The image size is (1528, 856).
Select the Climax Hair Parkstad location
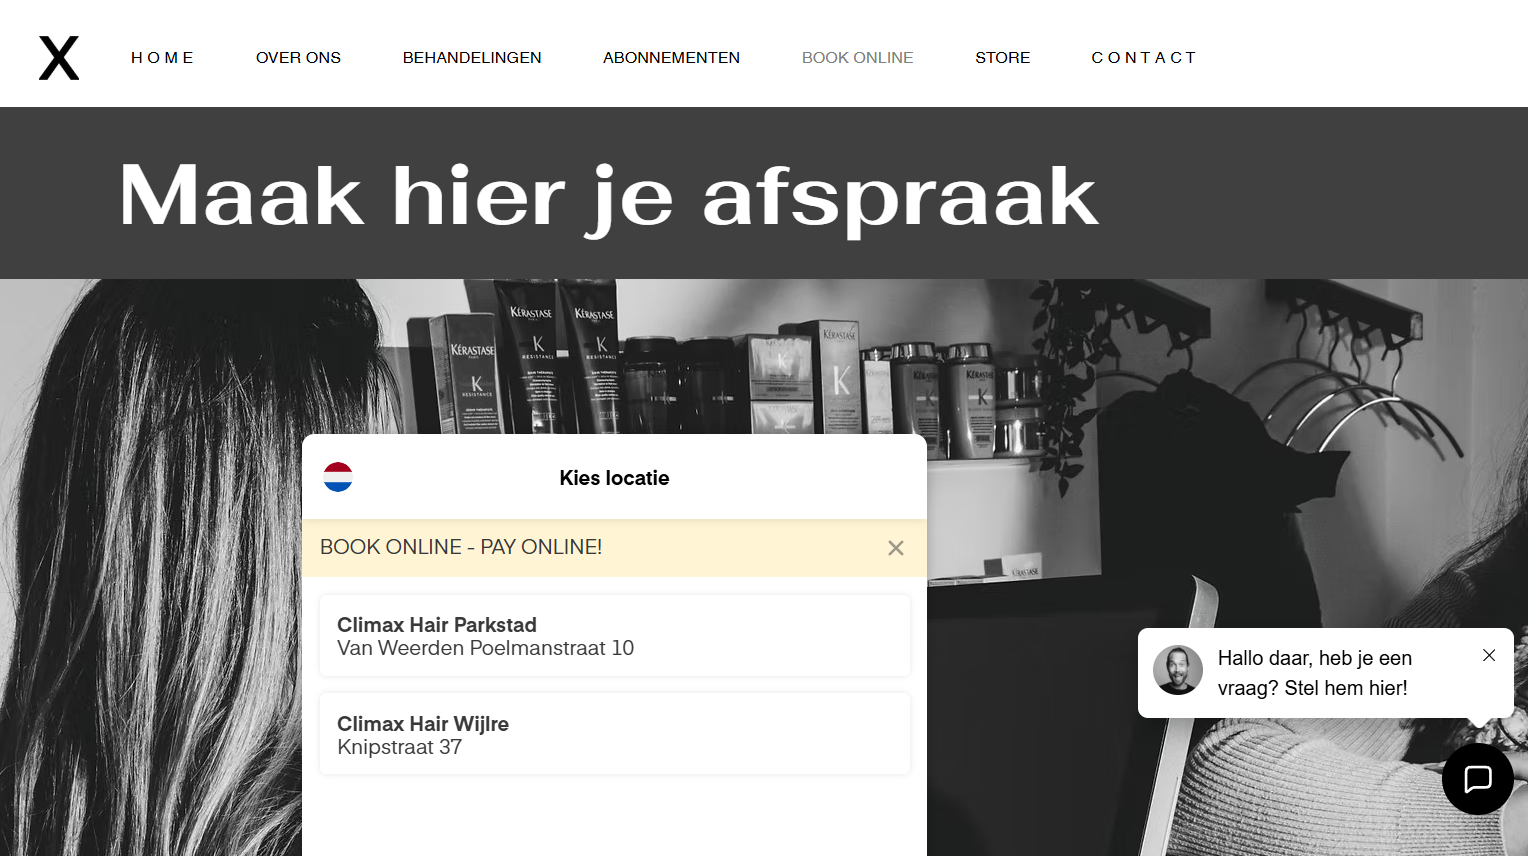pos(614,636)
